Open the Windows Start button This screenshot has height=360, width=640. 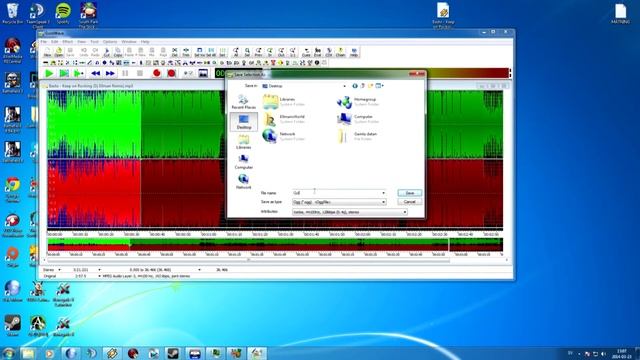pyautogui.click(x=8, y=353)
